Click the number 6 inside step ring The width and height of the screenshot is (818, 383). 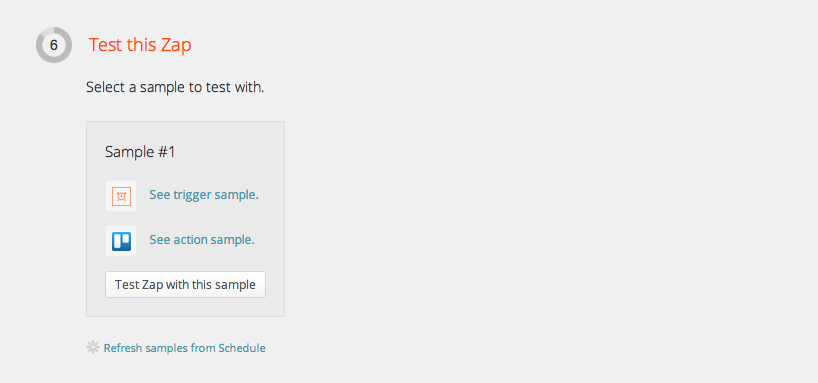[x=54, y=45]
